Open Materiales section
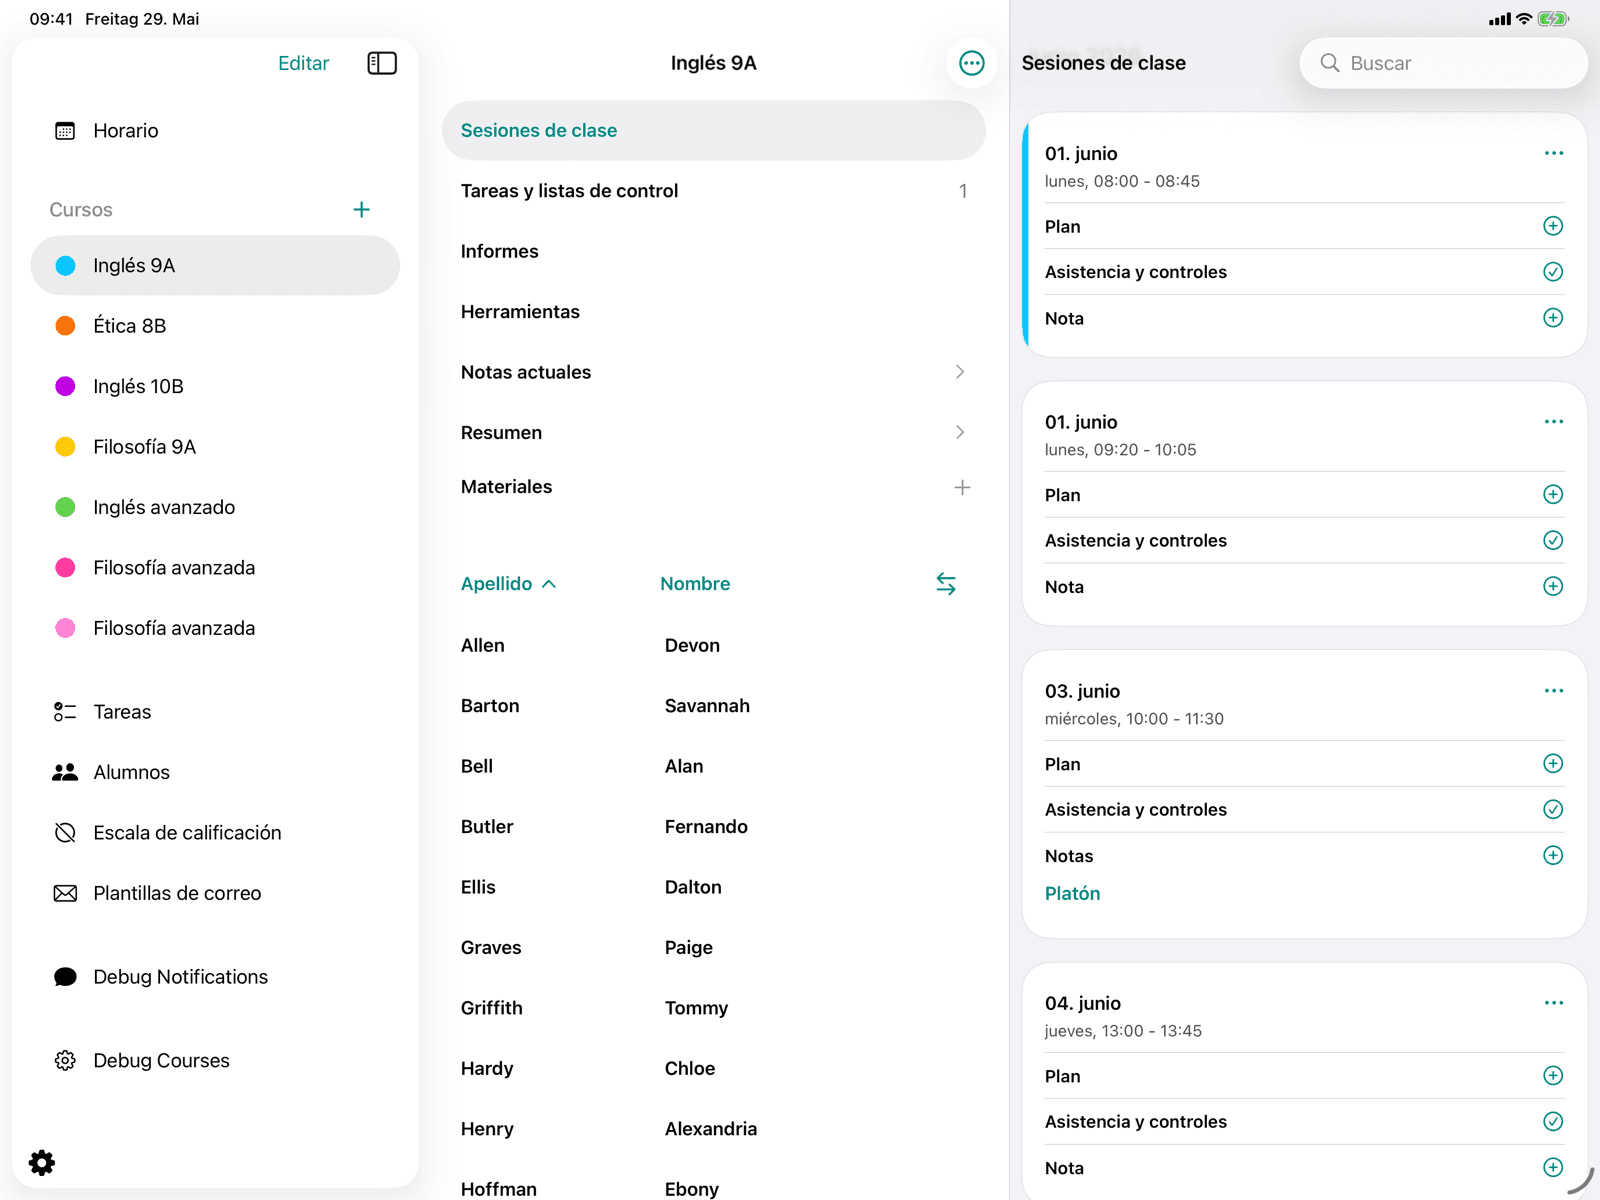 coord(714,487)
